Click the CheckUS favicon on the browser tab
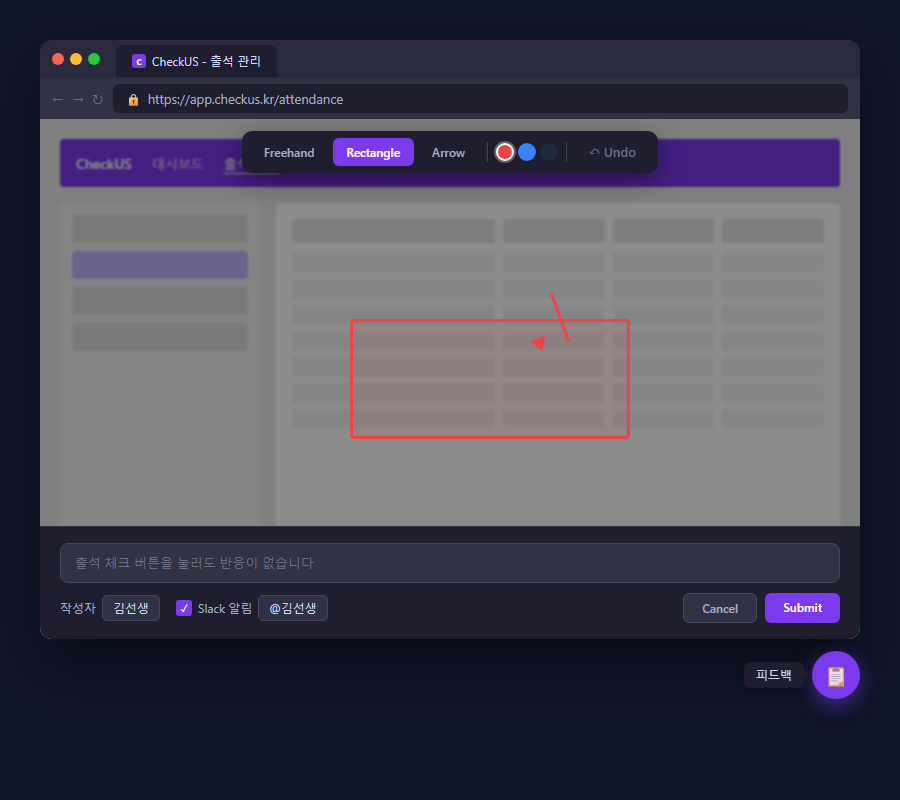 coord(138,61)
